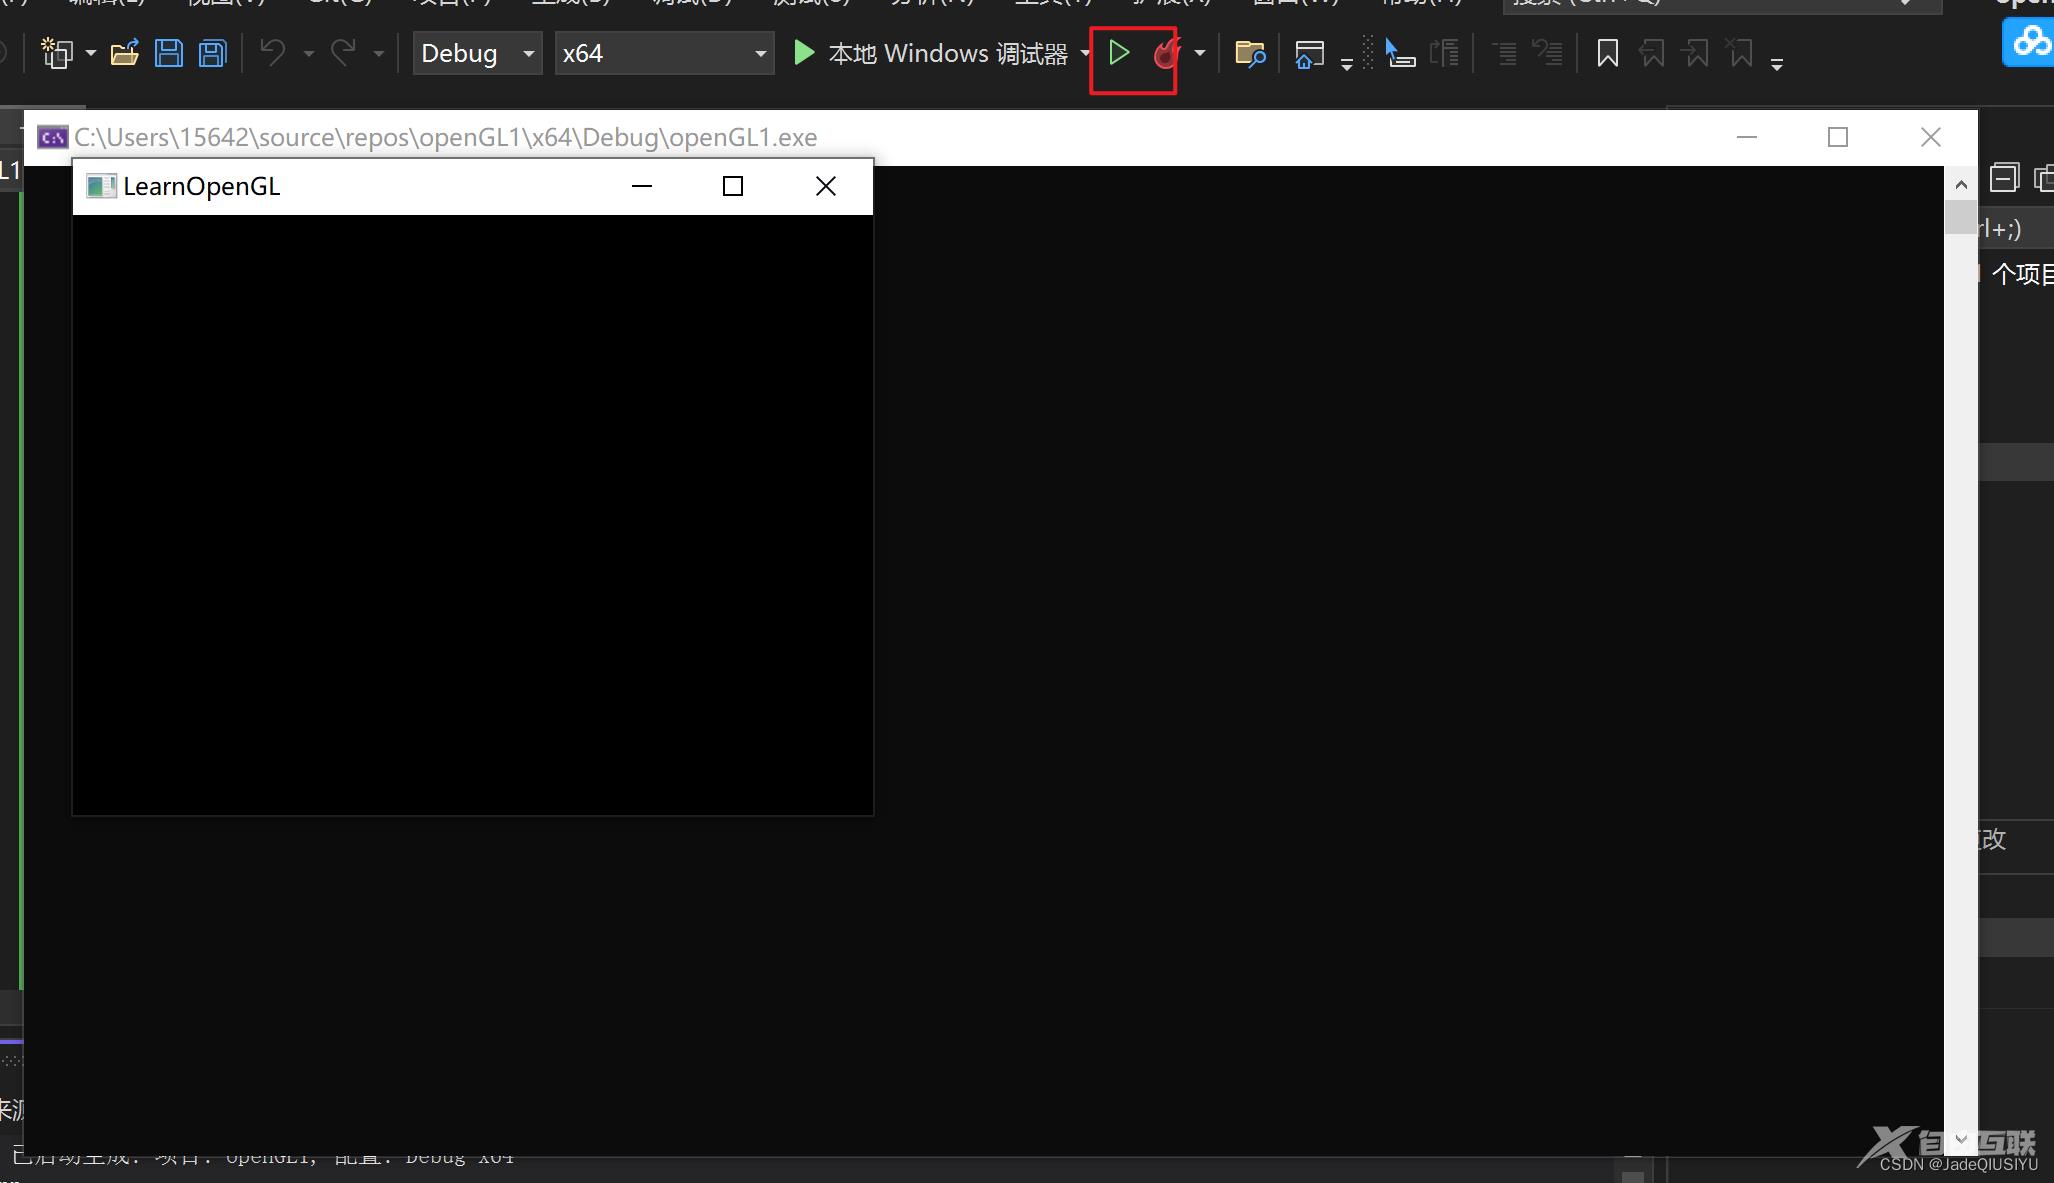
Task: Maximize the openGL1.exe console window
Action: point(1838,137)
